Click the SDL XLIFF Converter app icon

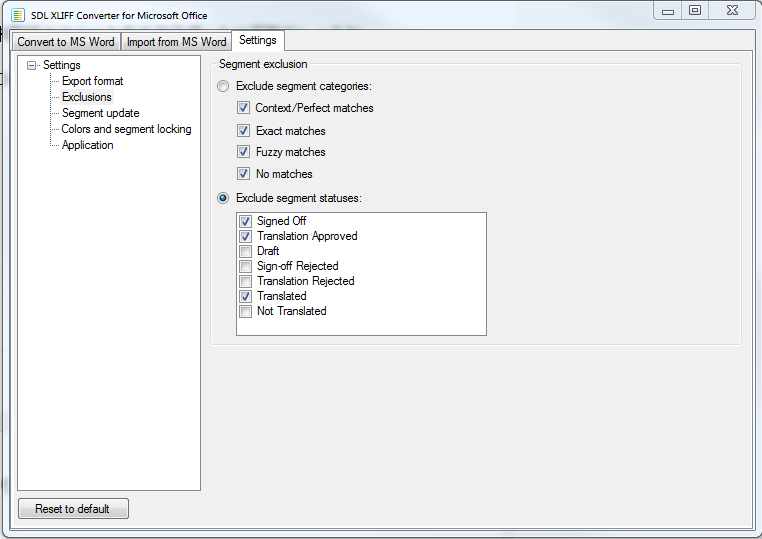pos(17,15)
